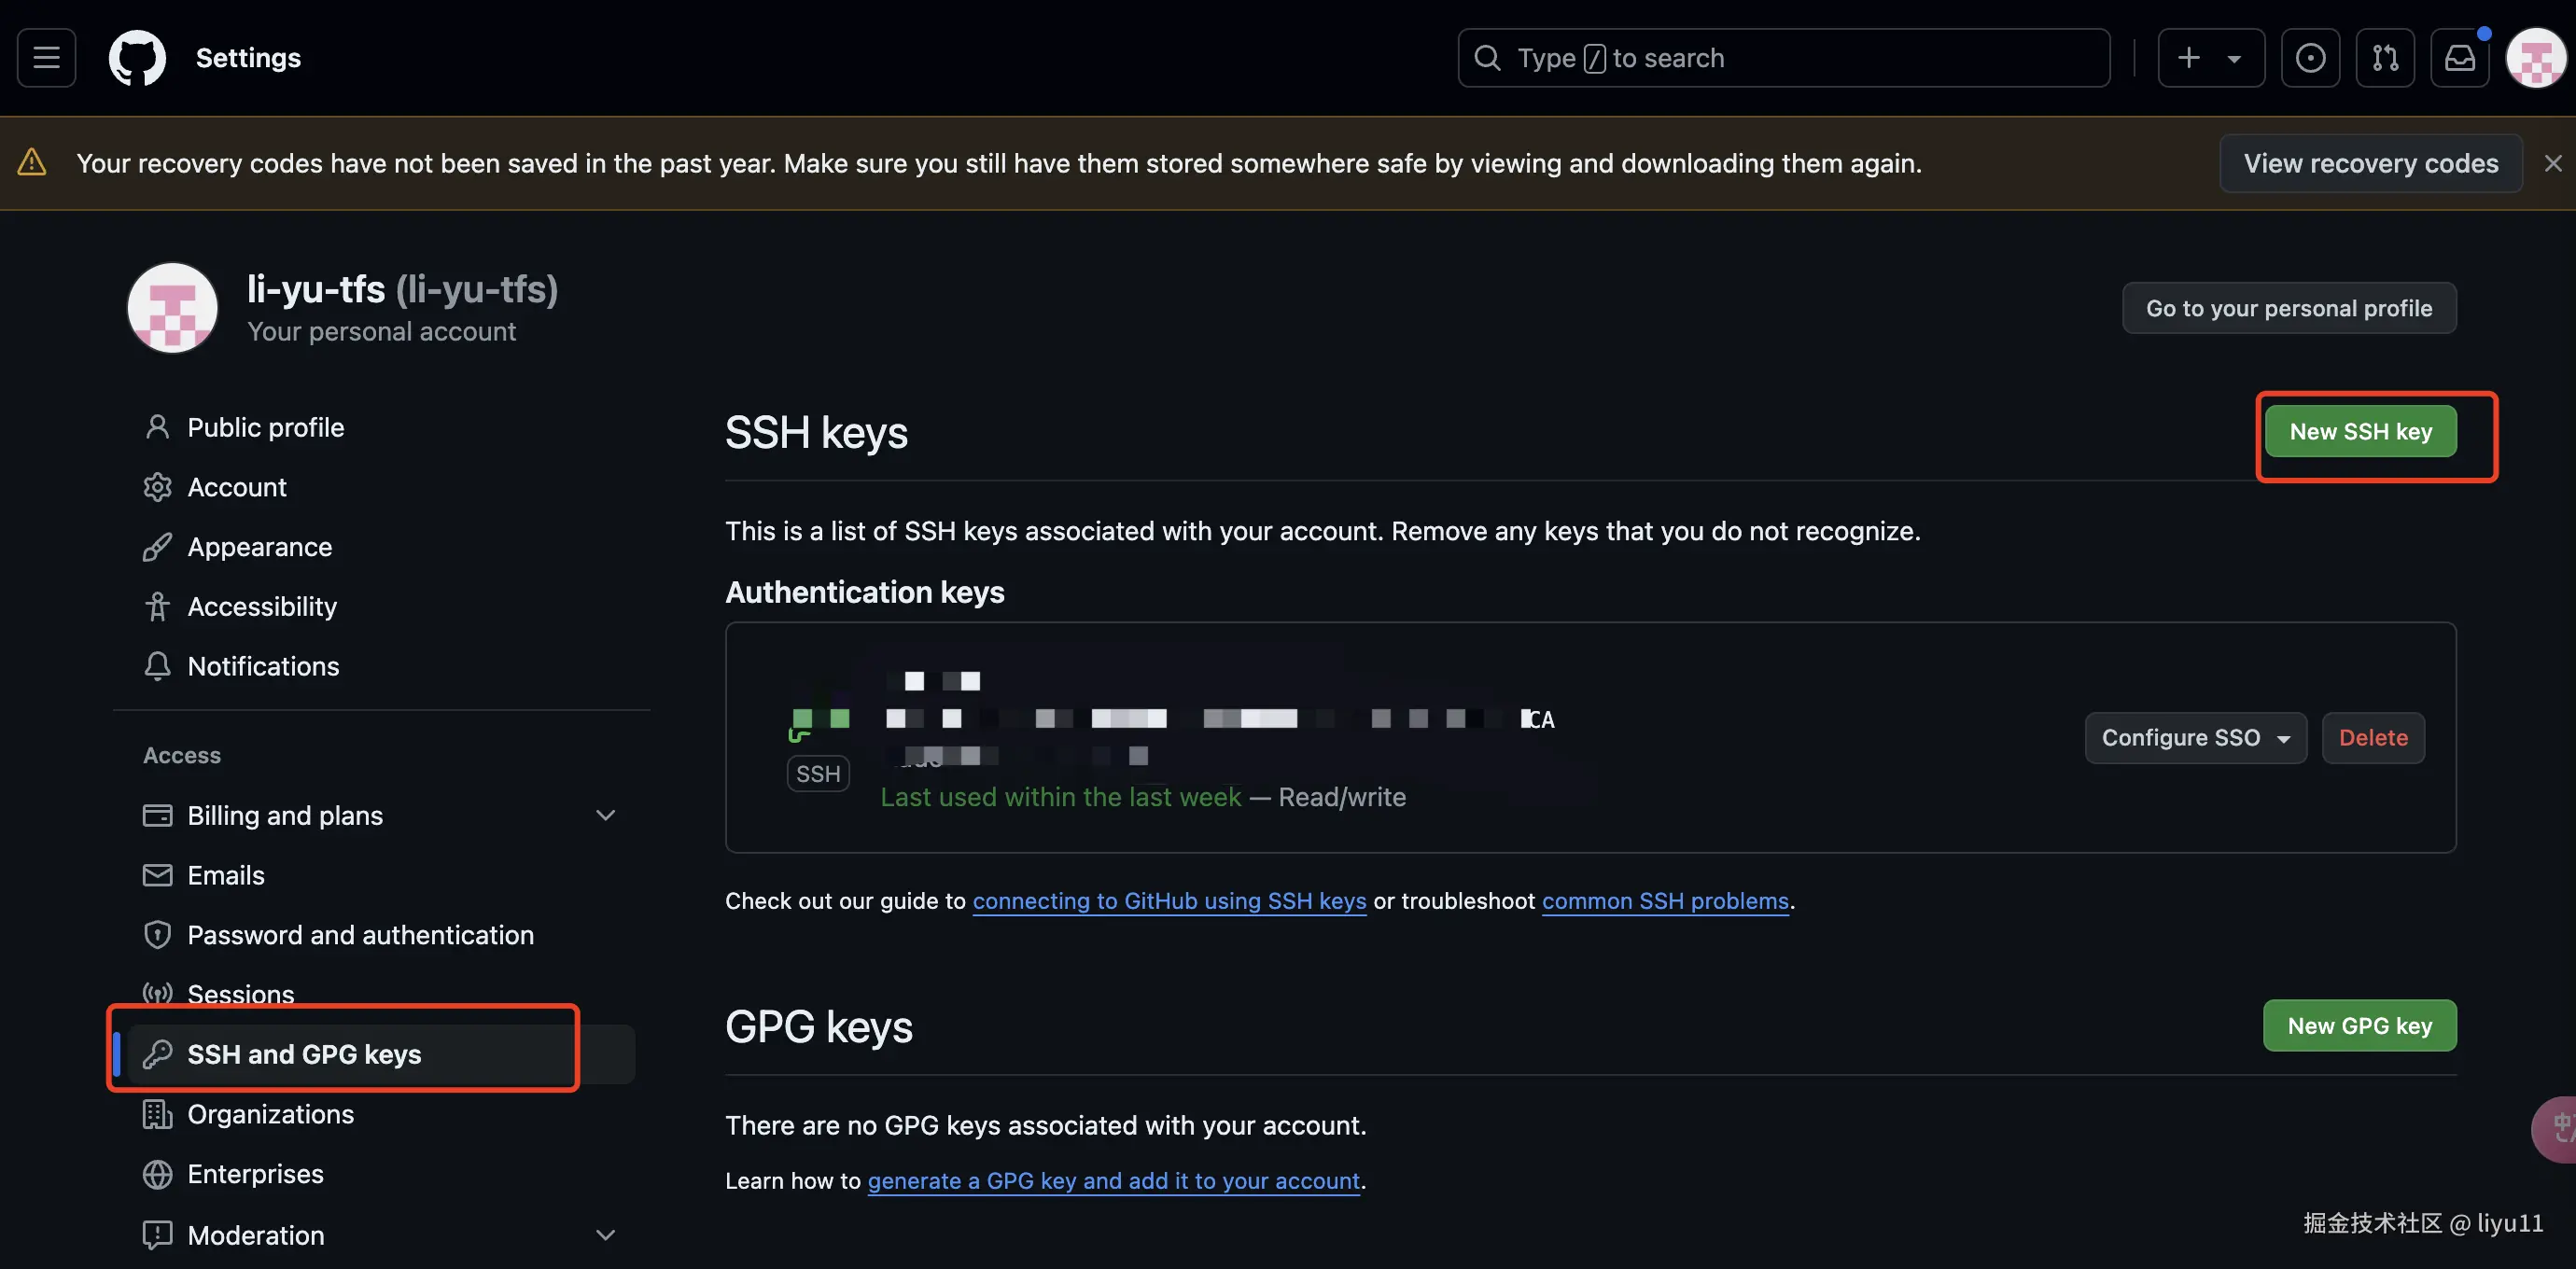Open Password and authentication settings
Viewport: 2576px width, 1269px height.
pyautogui.click(x=360, y=935)
